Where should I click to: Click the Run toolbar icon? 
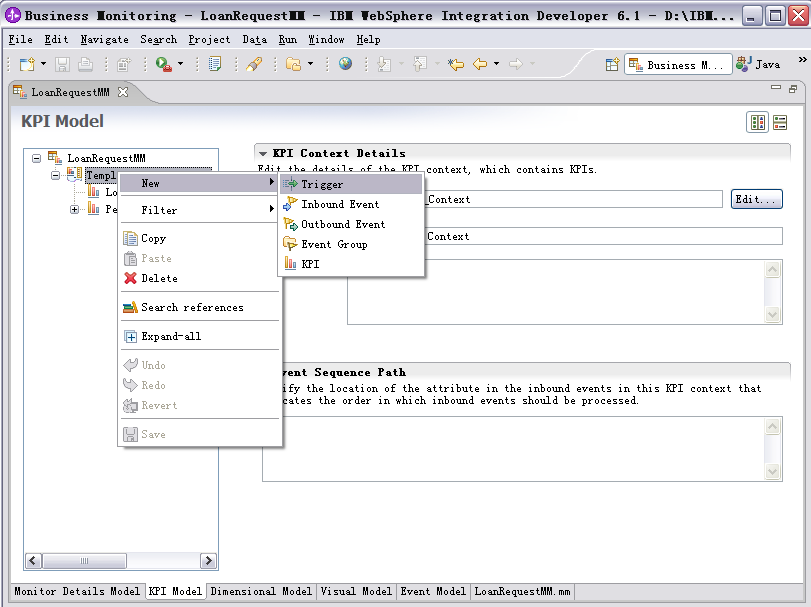click(x=163, y=64)
